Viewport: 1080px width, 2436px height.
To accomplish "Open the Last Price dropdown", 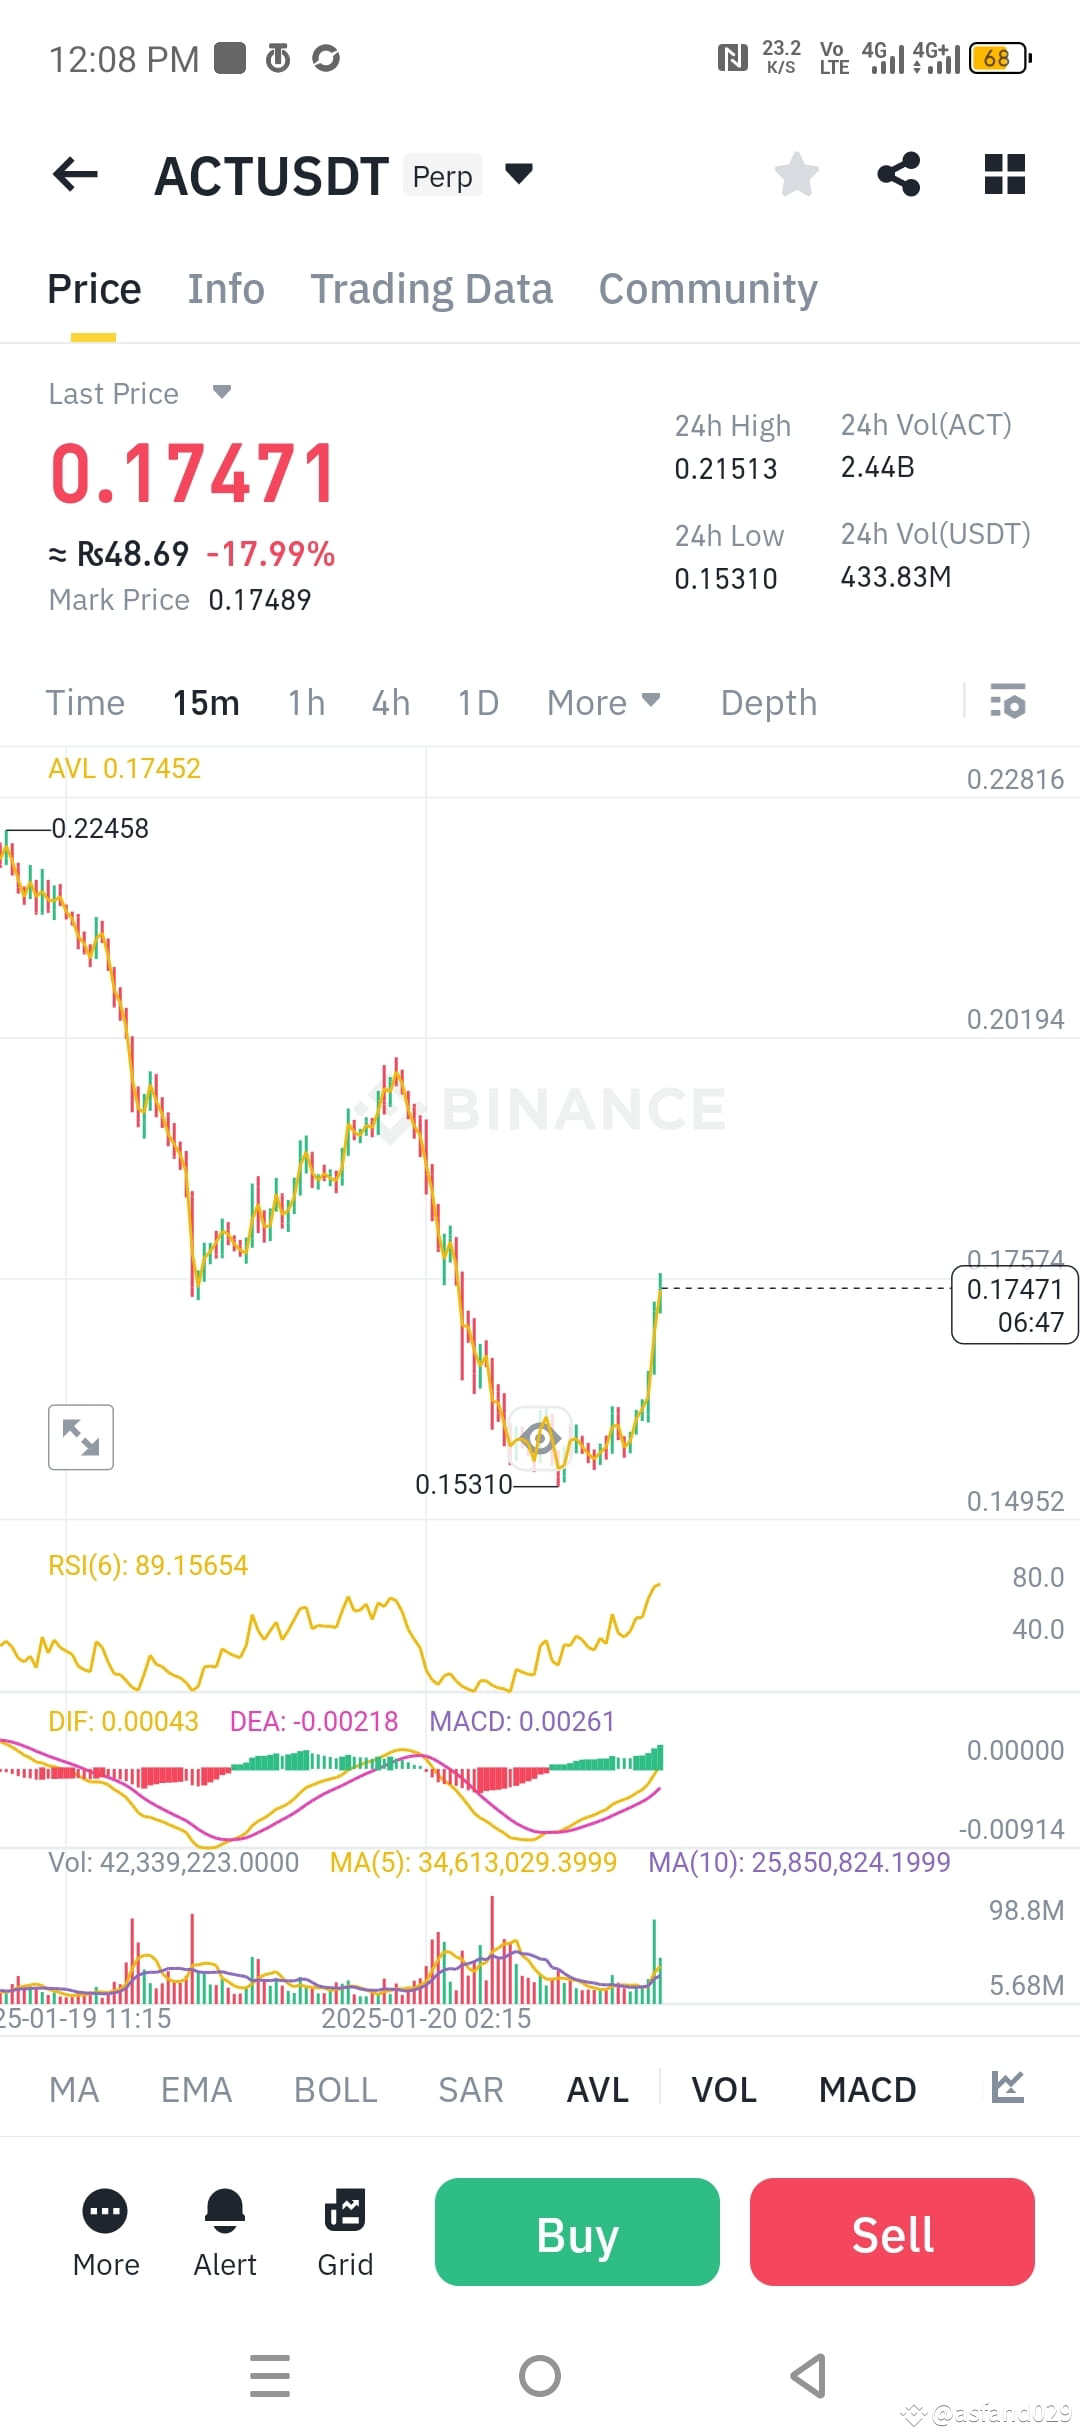I will click(x=222, y=393).
